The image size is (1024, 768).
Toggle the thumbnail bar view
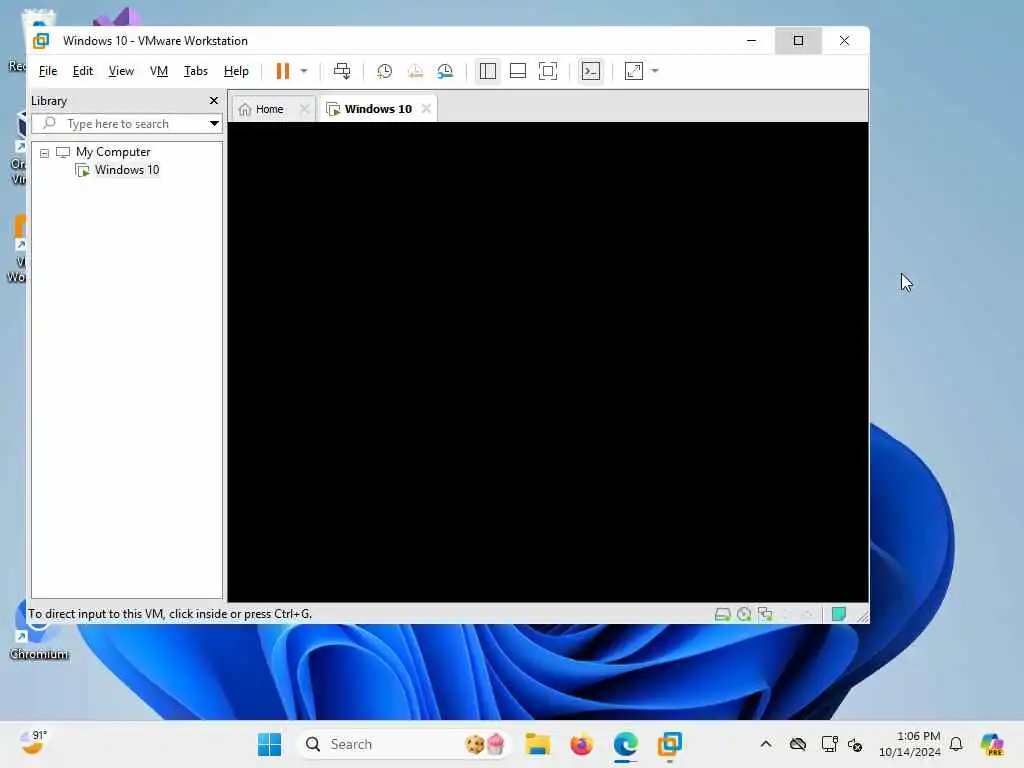[x=518, y=71]
